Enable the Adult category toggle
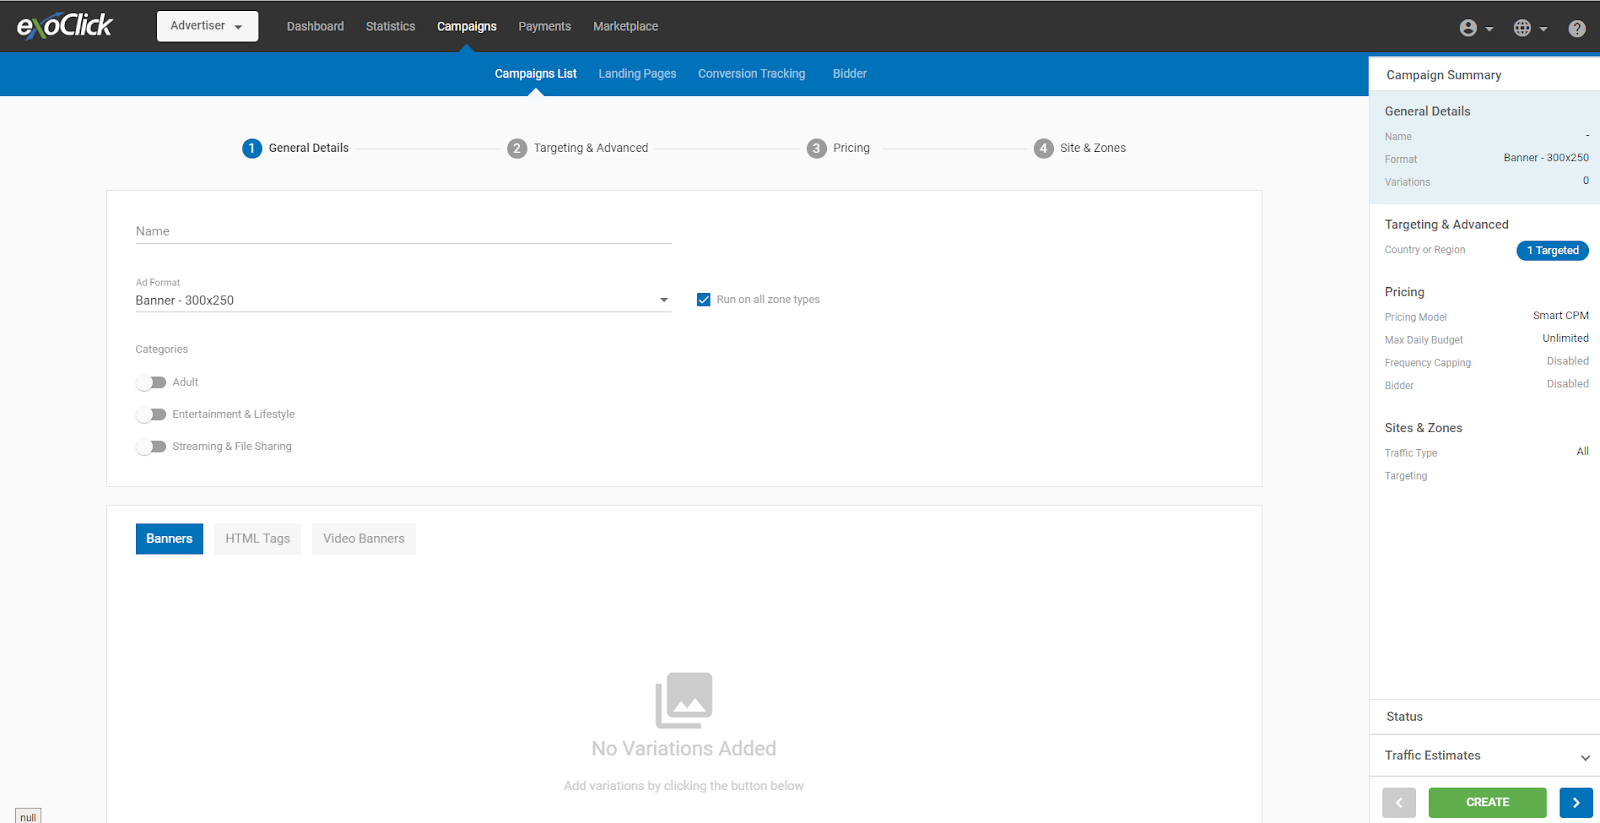This screenshot has height=823, width=1600. (x=151, y=382)
